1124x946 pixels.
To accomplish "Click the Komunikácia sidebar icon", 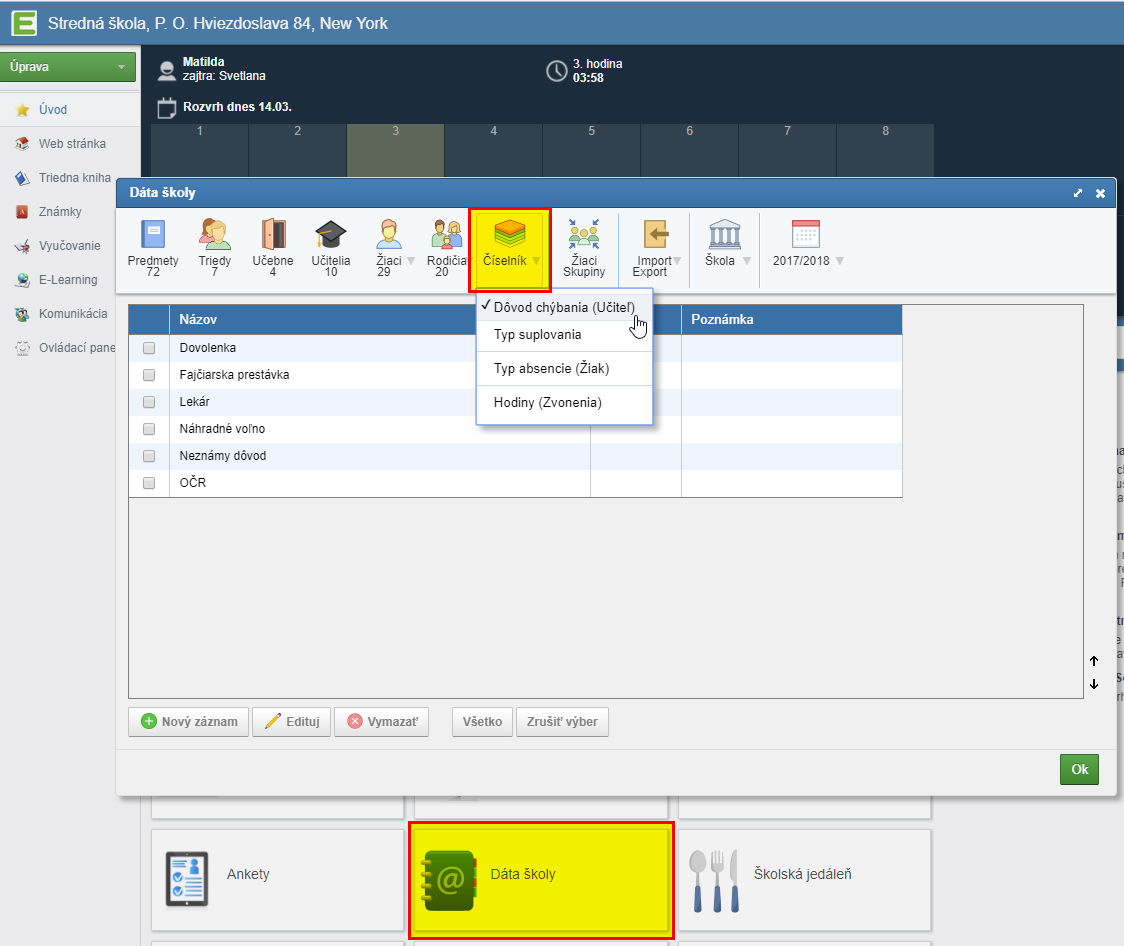I will (x=23, y=314).
